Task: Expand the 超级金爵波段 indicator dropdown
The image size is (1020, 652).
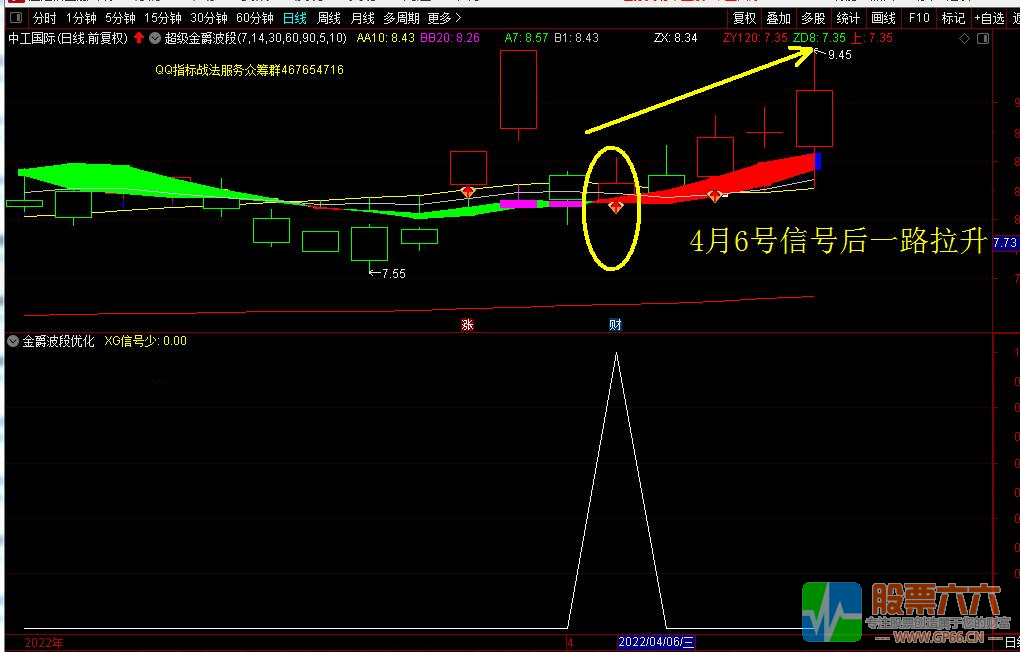Action: [155, 38]
